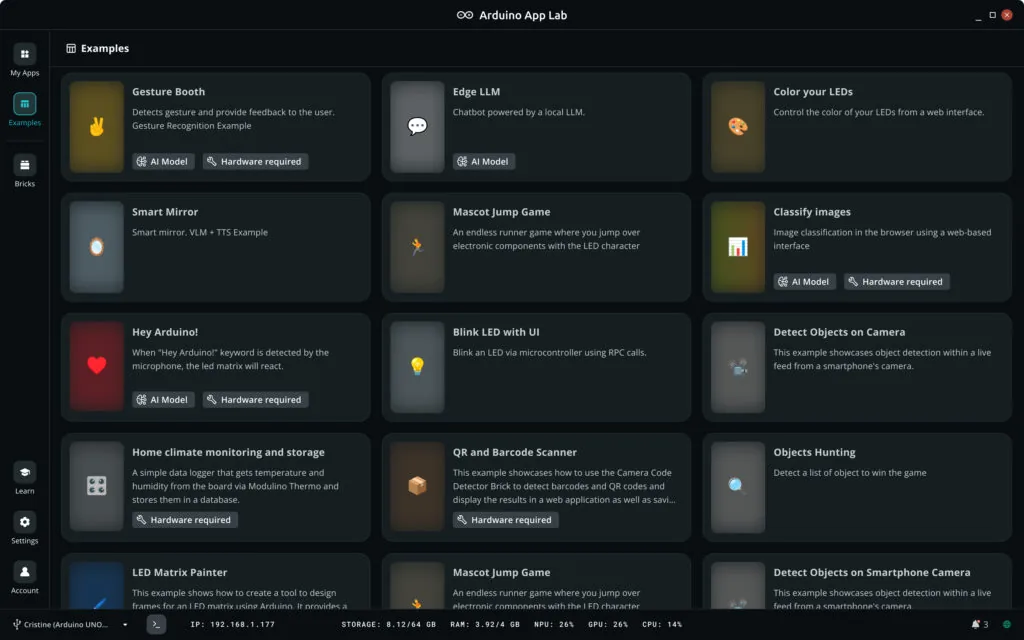Click Hardware required tag on Hey Arduino!
Screen dimensions: 1024x640
(255, 400)
